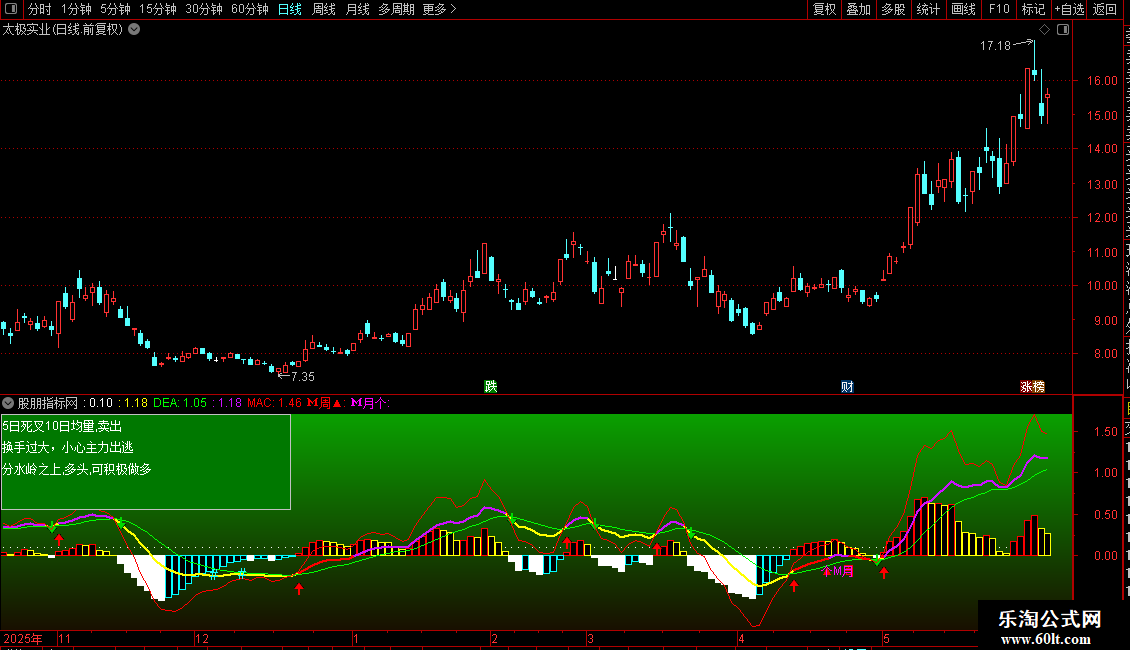
Task: Click the 17.18 high price label
Action: coord(995,45)
